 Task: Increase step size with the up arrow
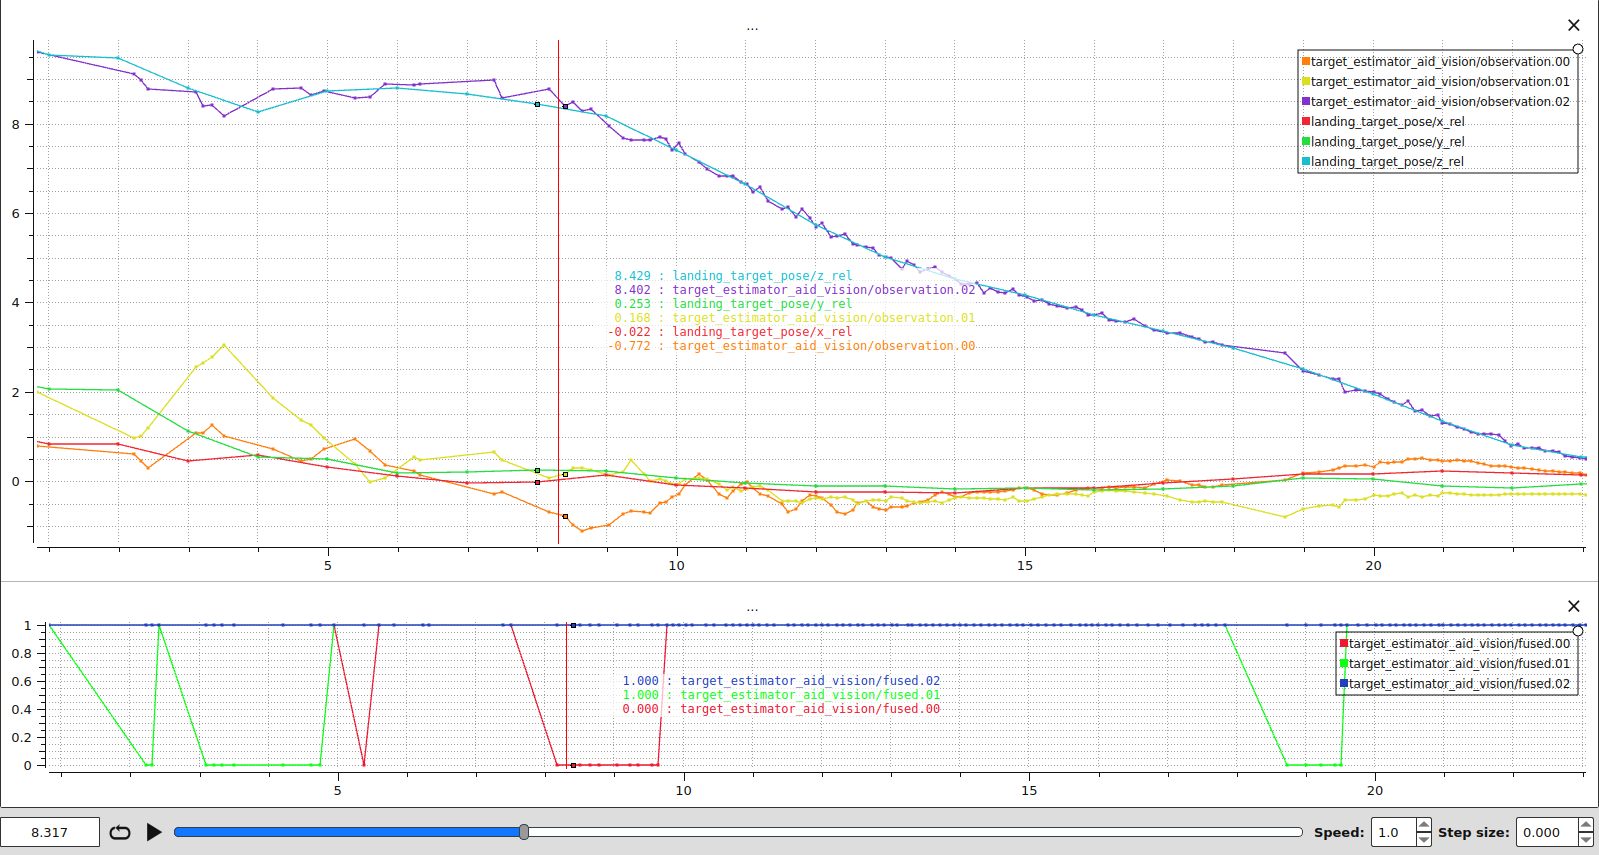coord(1586,825)
